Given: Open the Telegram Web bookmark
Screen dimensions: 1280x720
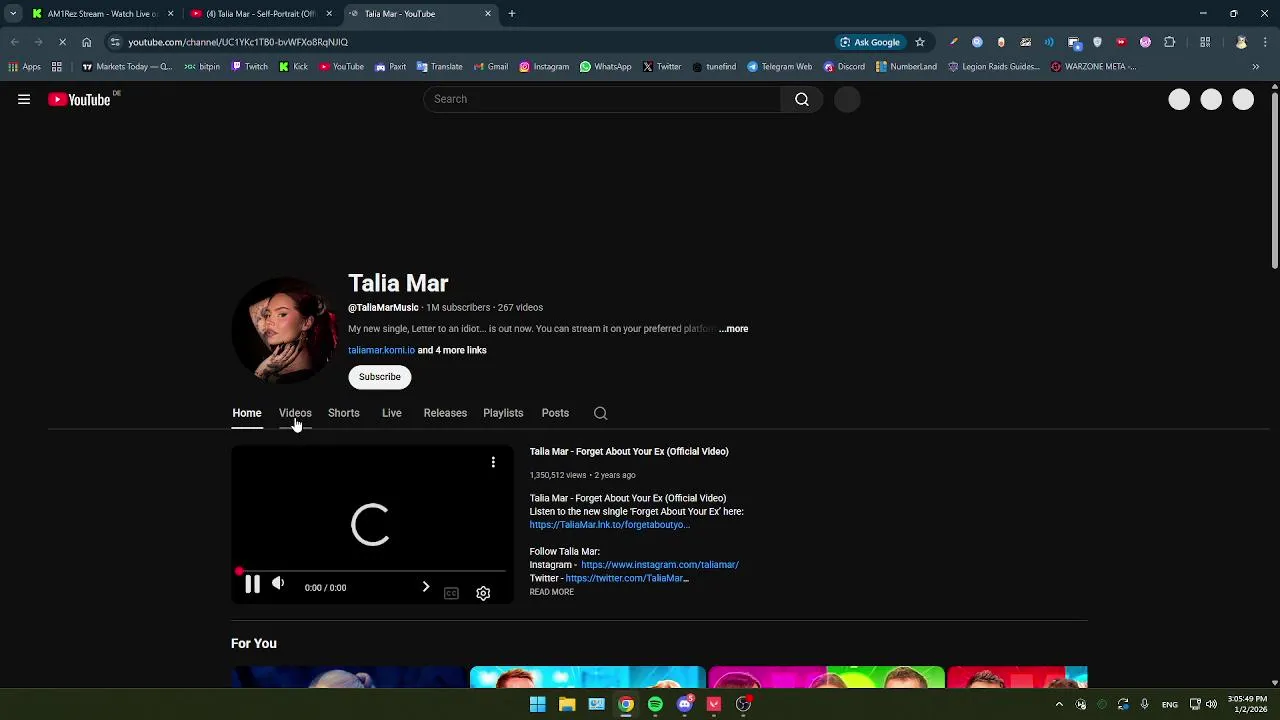Looking at the screenshot, I should (779, 67).
